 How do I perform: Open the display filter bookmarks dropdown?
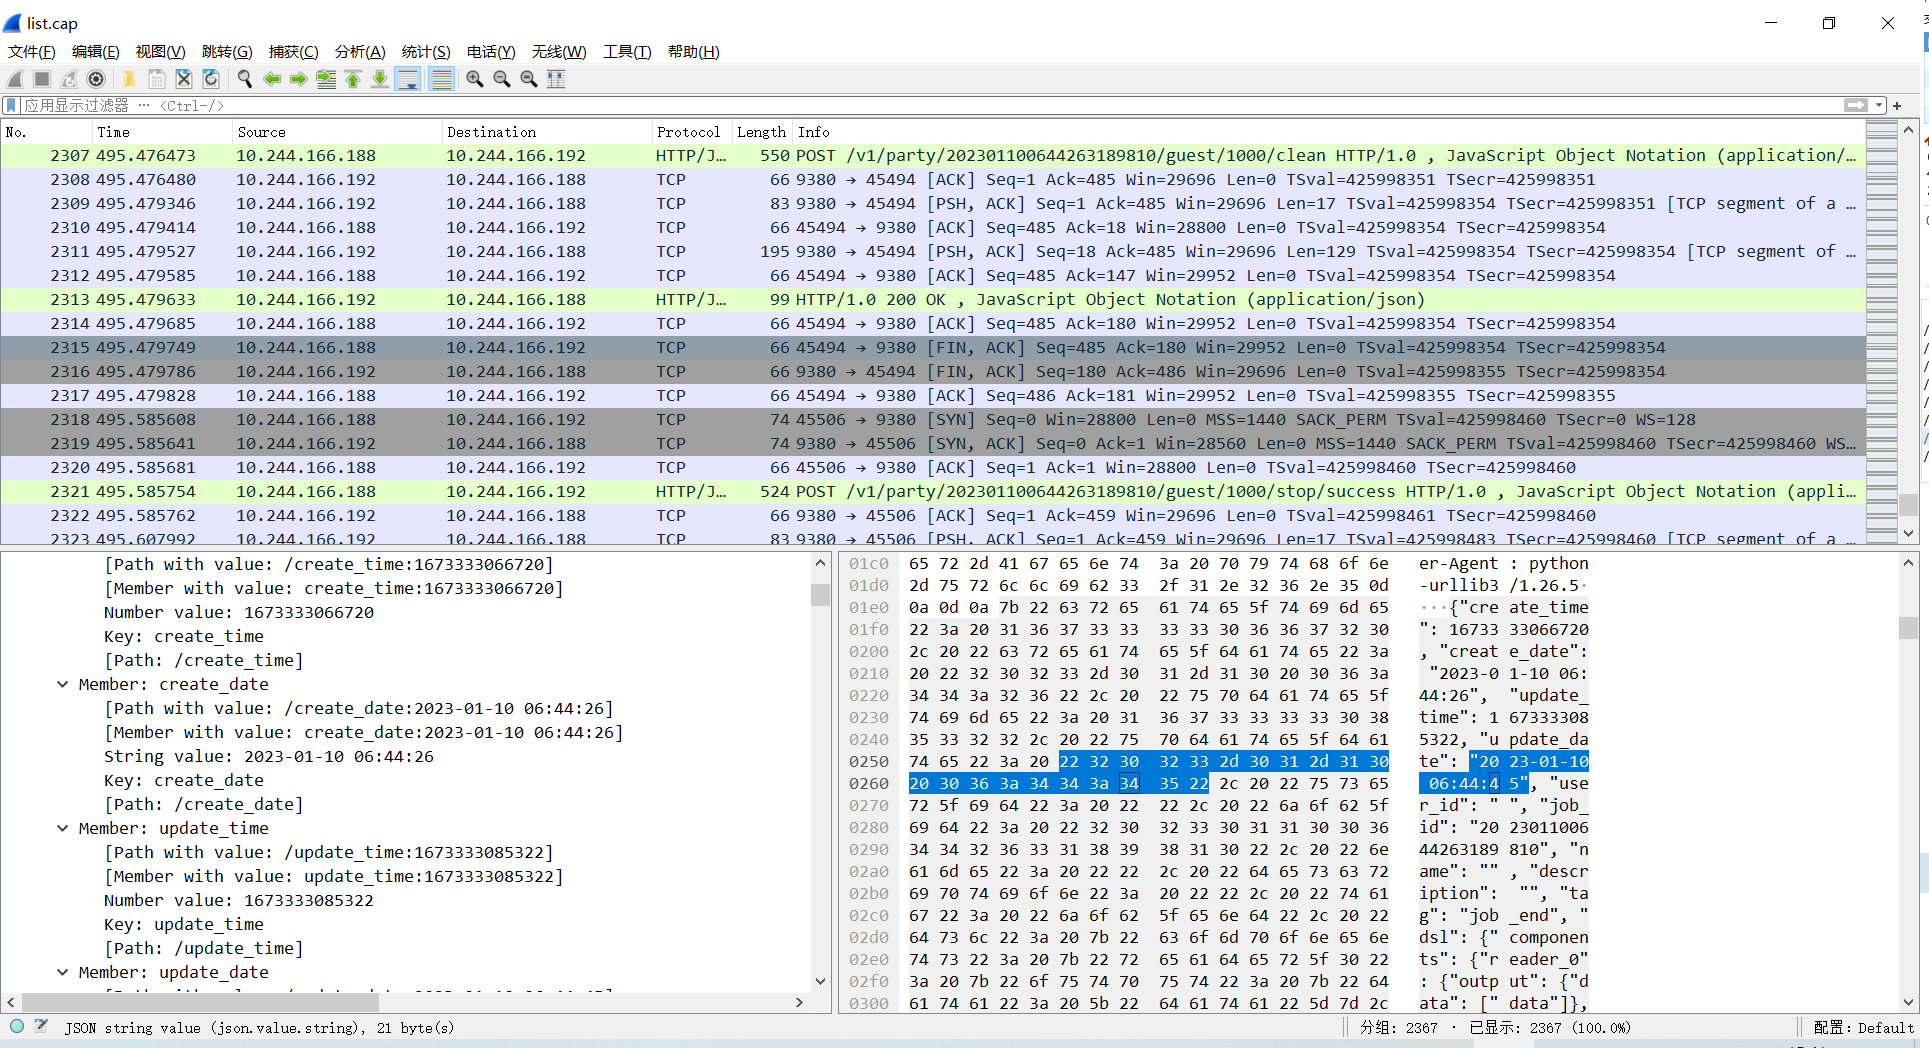pyautogui.click(x=10, y=105)
